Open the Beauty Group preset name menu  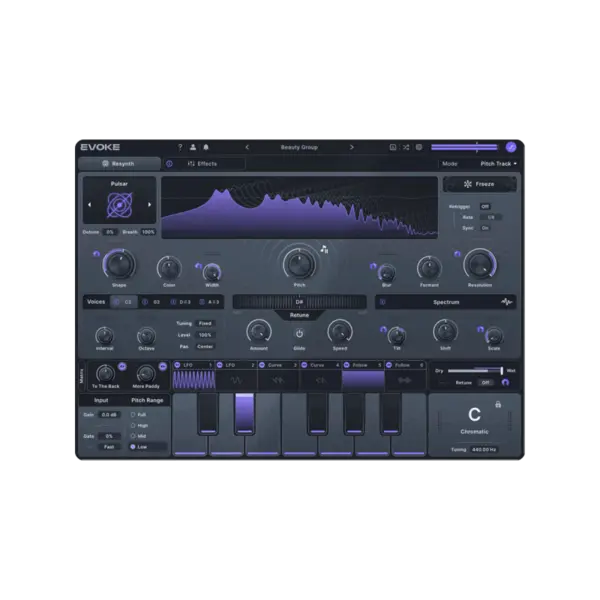click(x=299, y=147)
